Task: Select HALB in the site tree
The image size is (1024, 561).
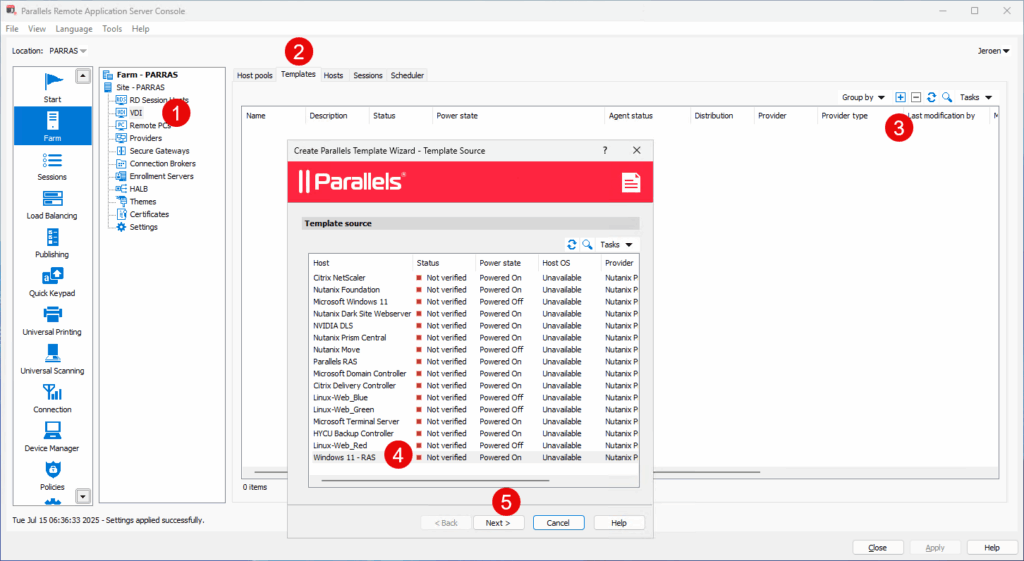Action: 138,189
